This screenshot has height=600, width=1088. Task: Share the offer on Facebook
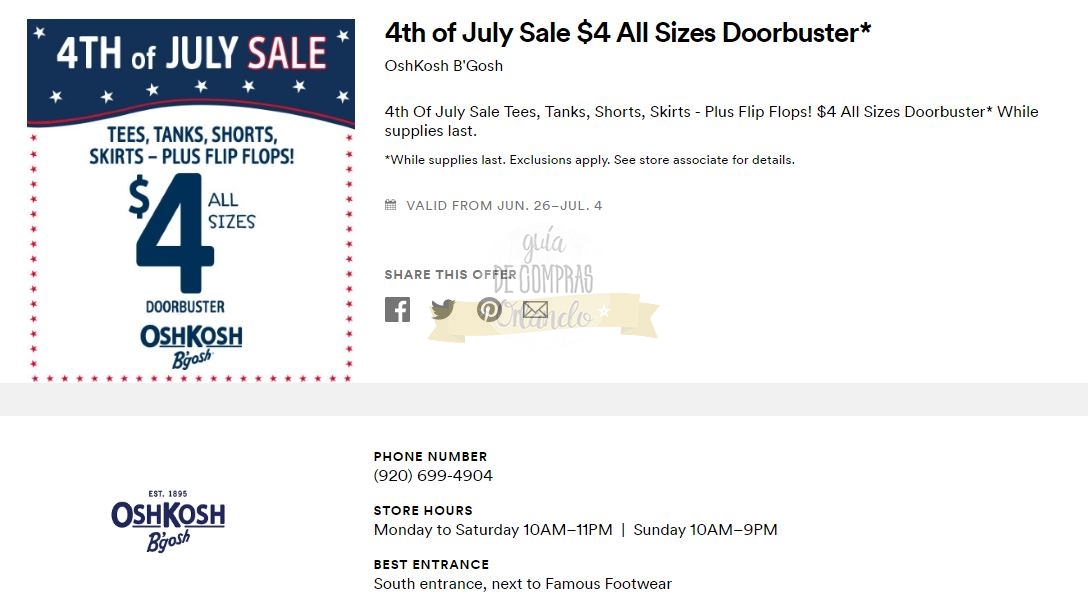click(x=397, y=309)
